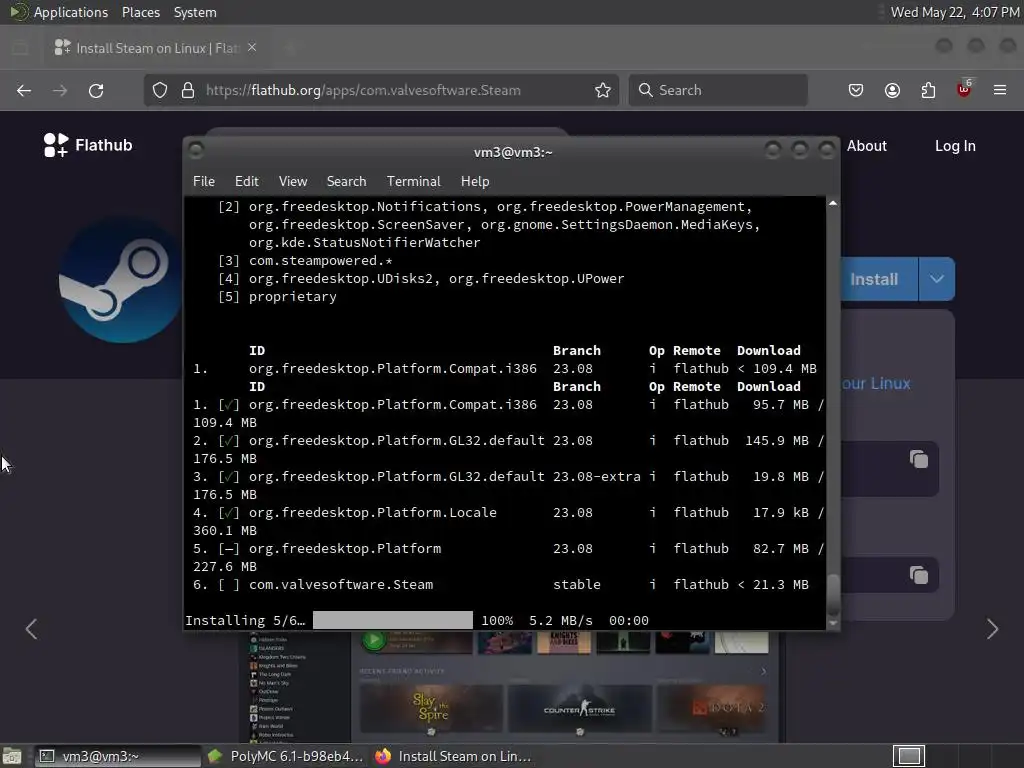Open the System menu in the top panel
The height and width of the screenshot is (768, 1024).
pos(195,12)
